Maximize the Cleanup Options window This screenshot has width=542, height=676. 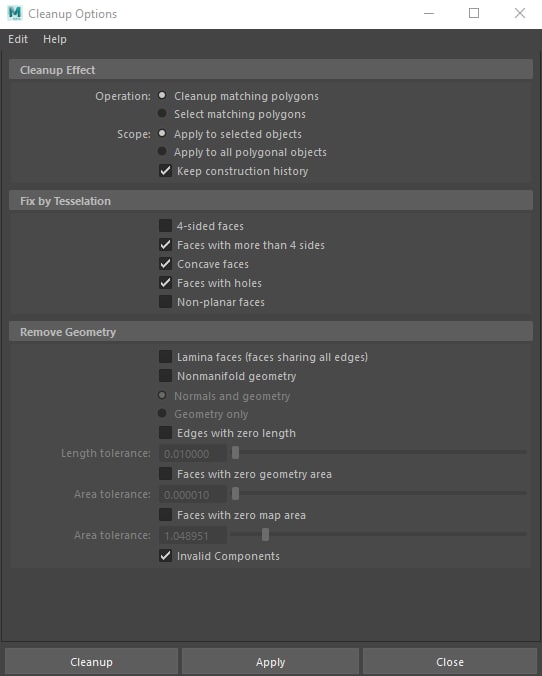tap(474, 13)
